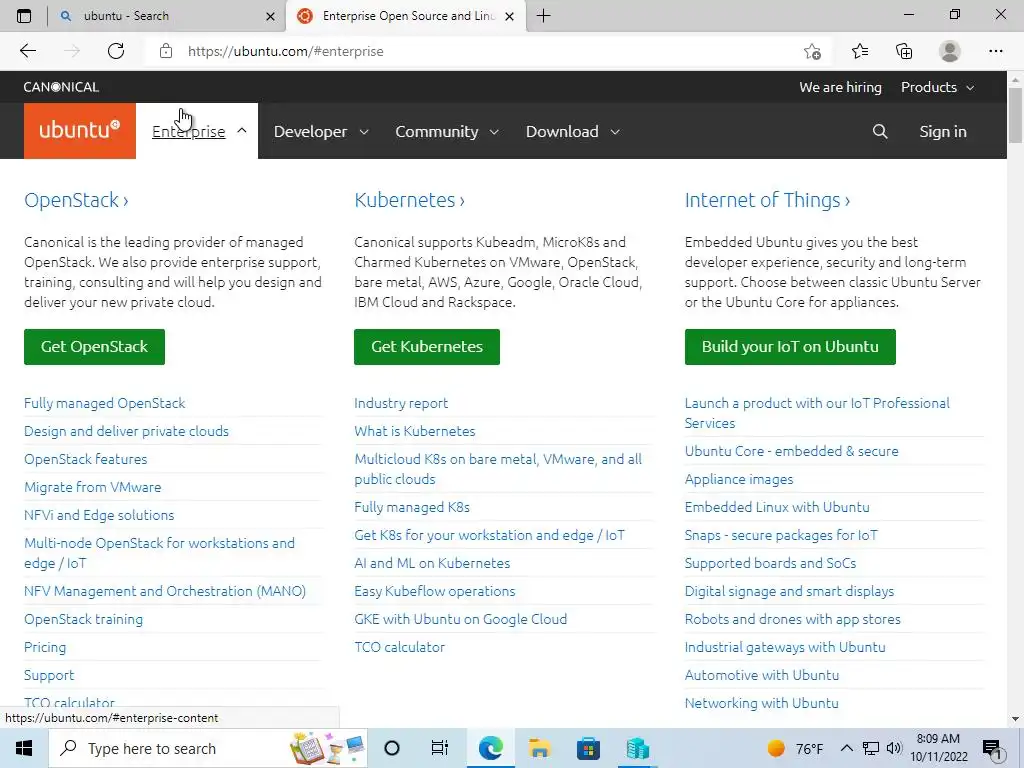The width and height of the screenshot is (1024, 768).
Task: Switch to the ubuntu - Search tab
Action: pyautogui.click(x=167, y=16)
